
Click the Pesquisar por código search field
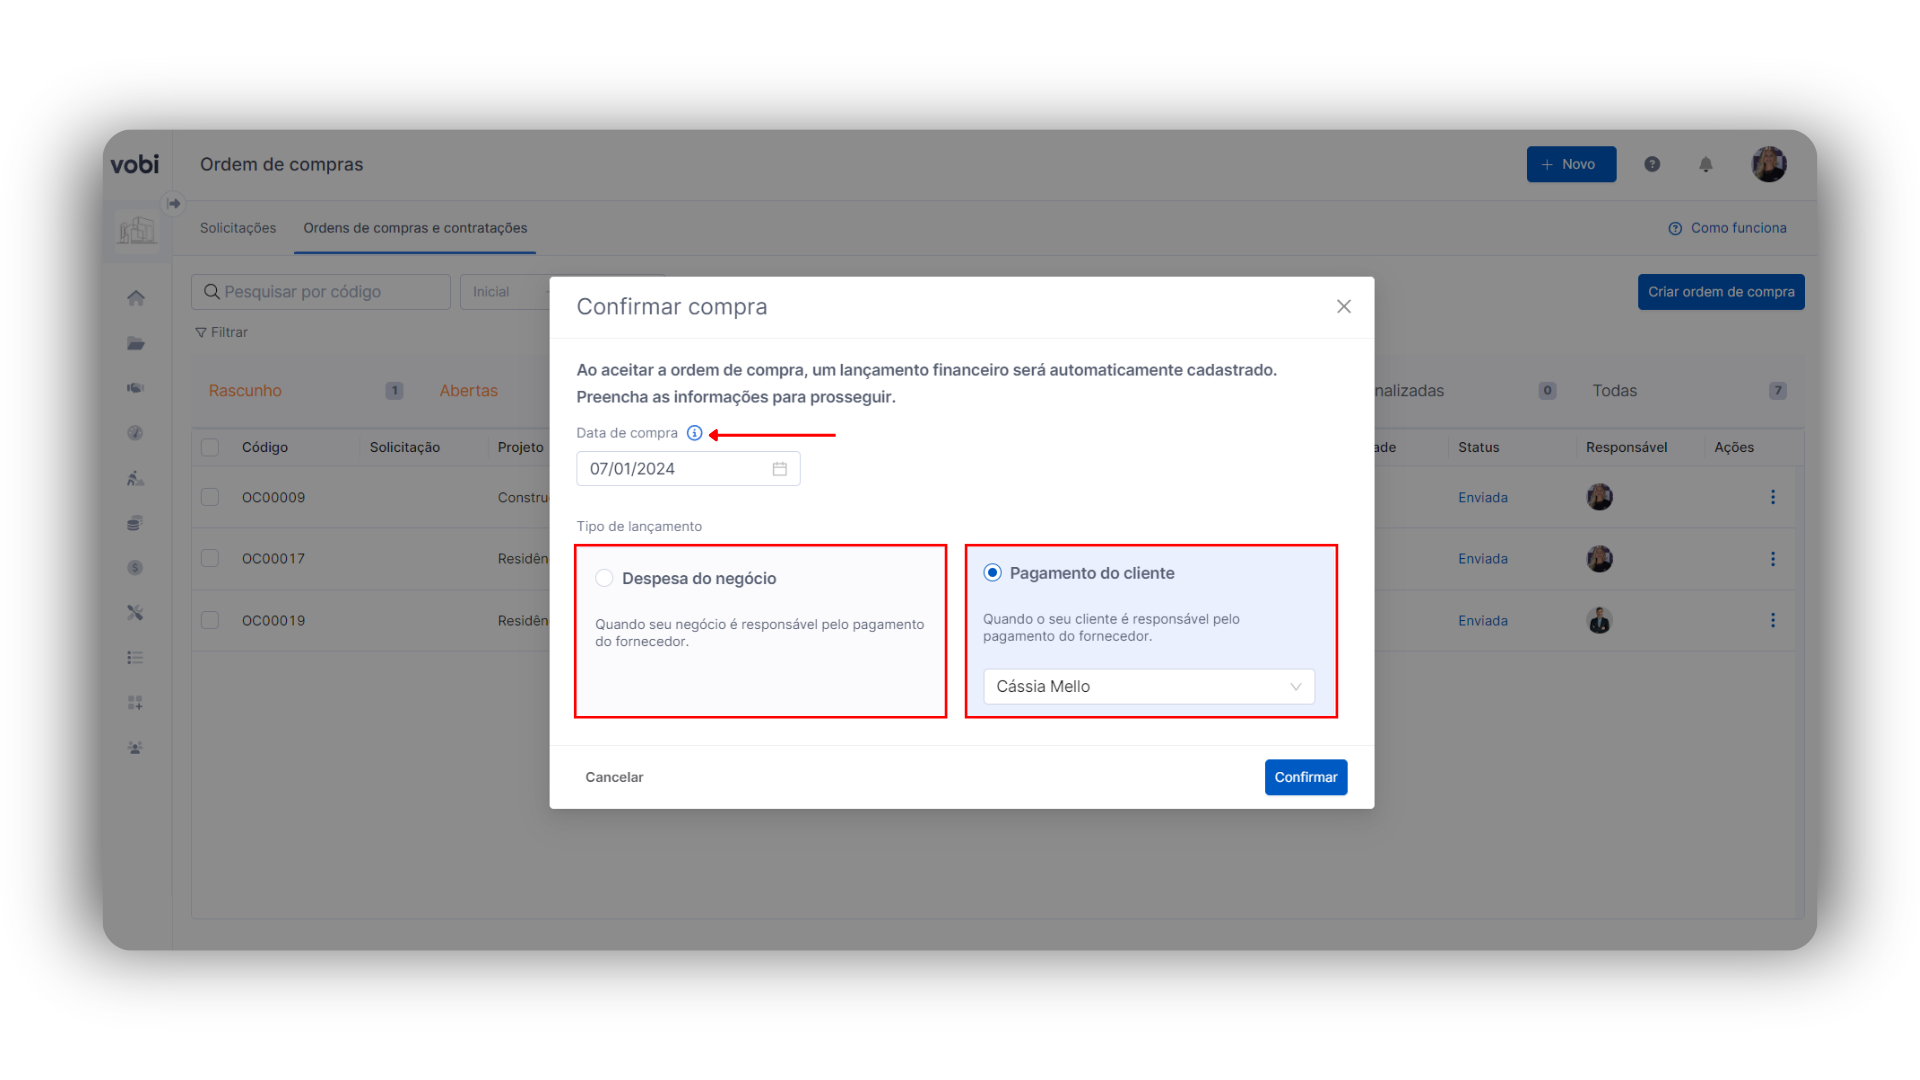pyautogui.click(x=320, y=292)
